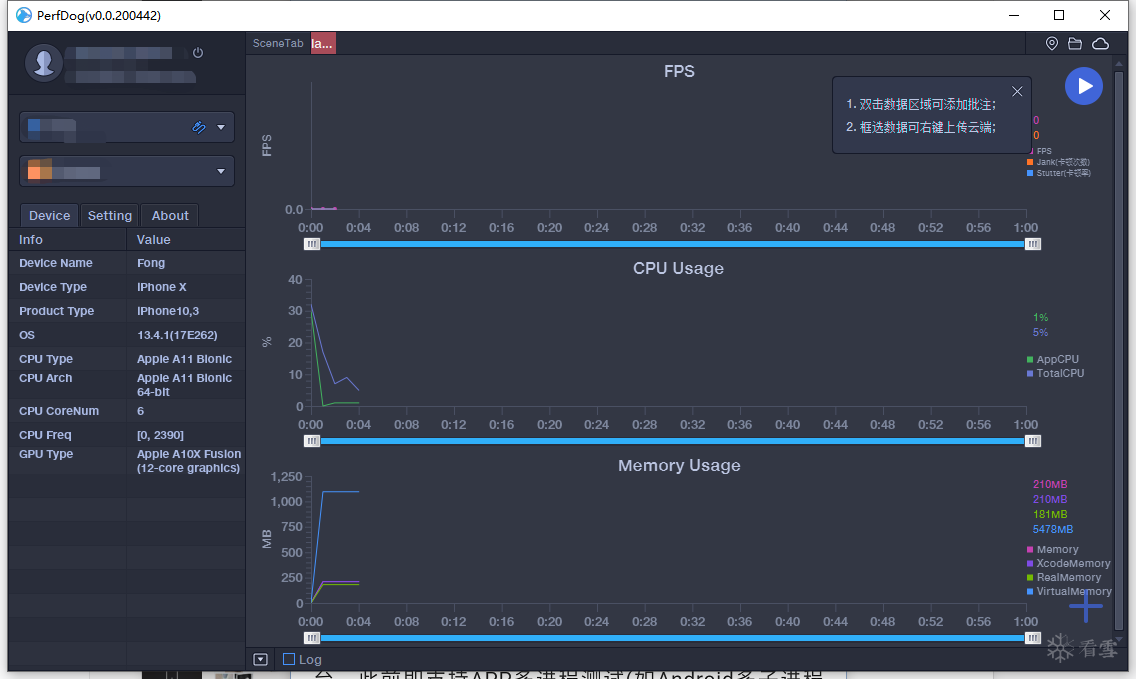This screenshot has height=679, width=1136.
Task: Click the user avatar icon
Action: coord(44,62)
